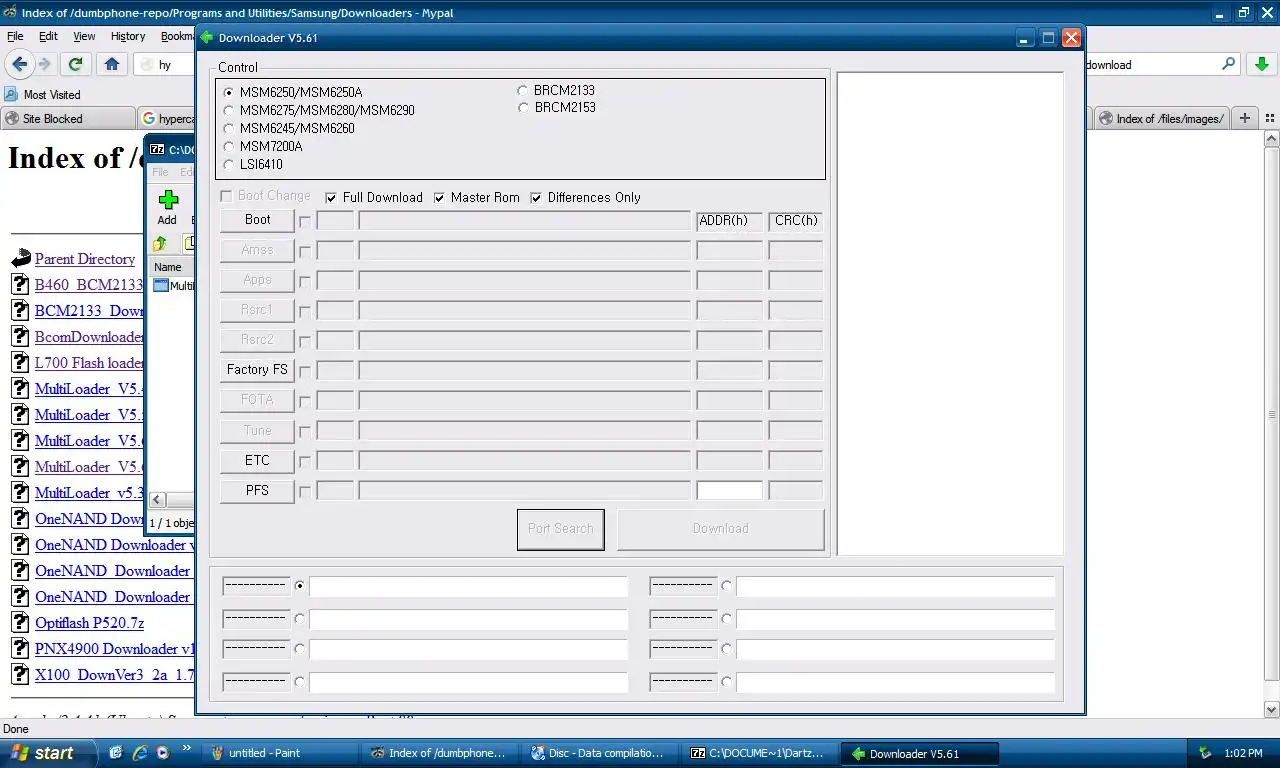
Task: Select MSM6245/MSM6260 option
Action: (229, 128)
